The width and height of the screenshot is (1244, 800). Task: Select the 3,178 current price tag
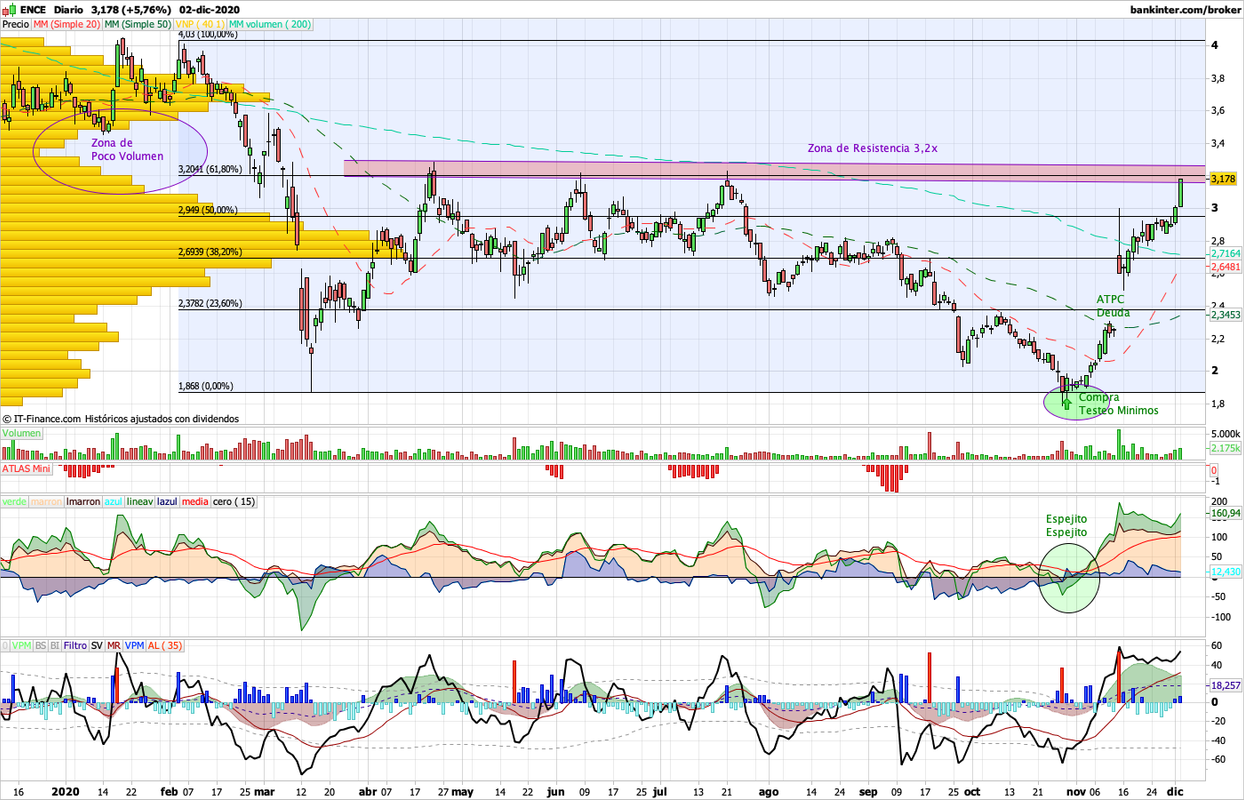[x=1224, y=179]
